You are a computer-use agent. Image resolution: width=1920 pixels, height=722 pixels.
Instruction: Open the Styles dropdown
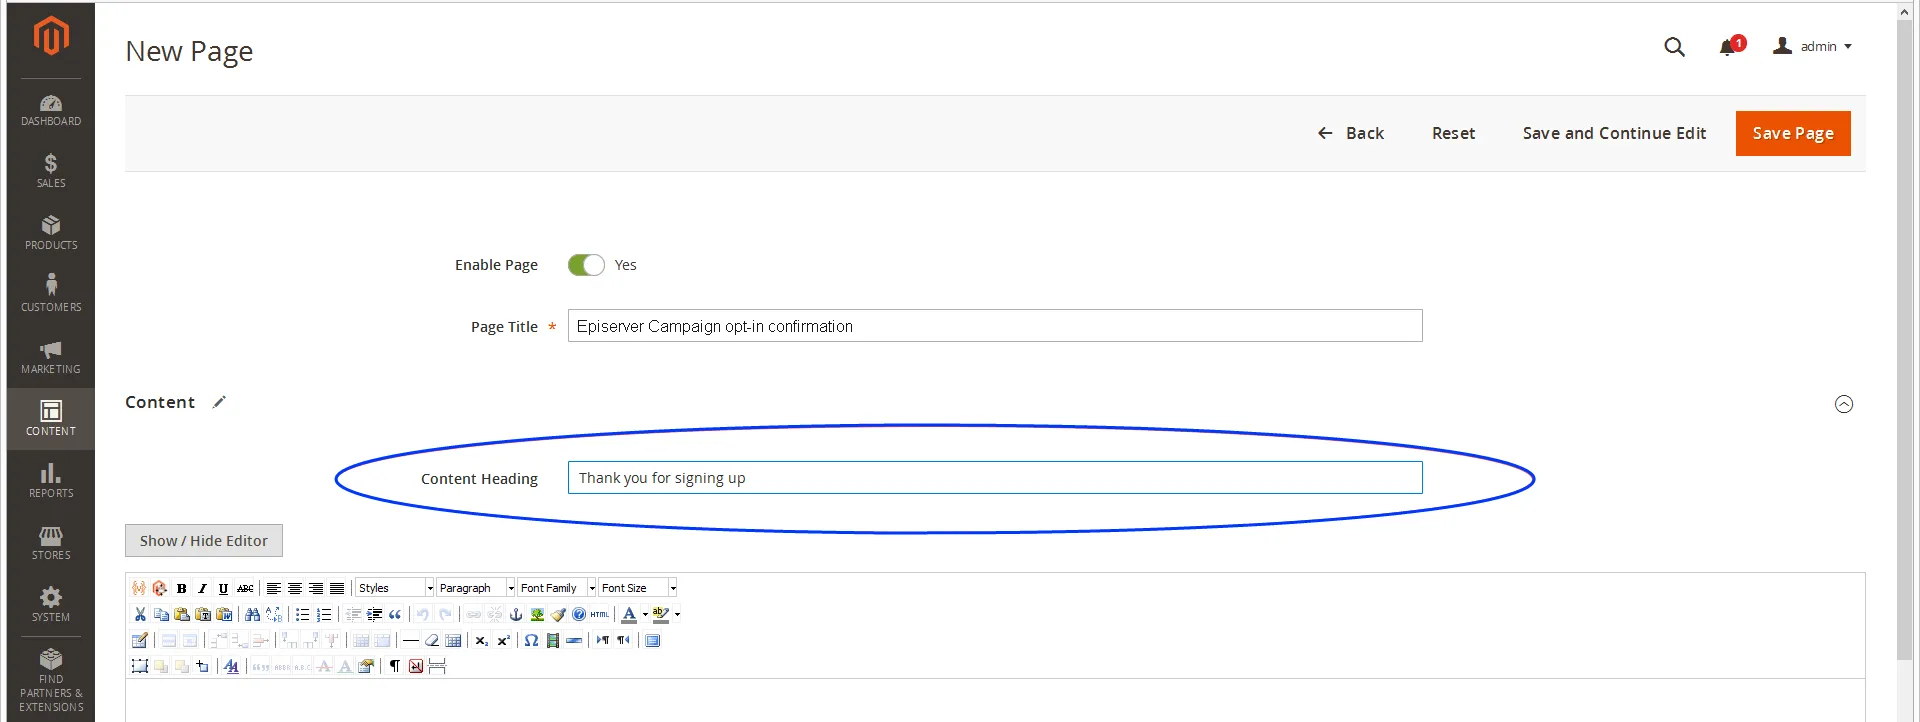pos(395,588)
